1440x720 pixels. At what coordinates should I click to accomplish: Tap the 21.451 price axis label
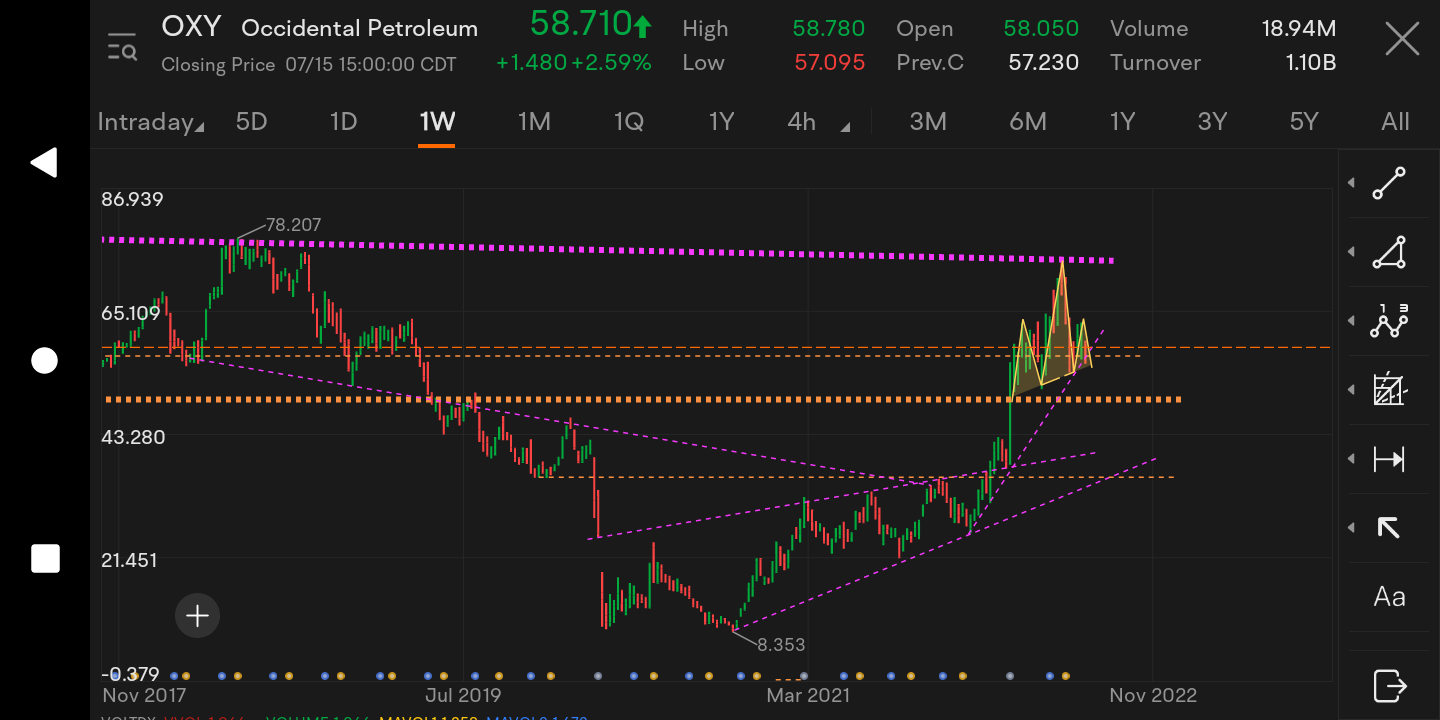click(130, 560)
